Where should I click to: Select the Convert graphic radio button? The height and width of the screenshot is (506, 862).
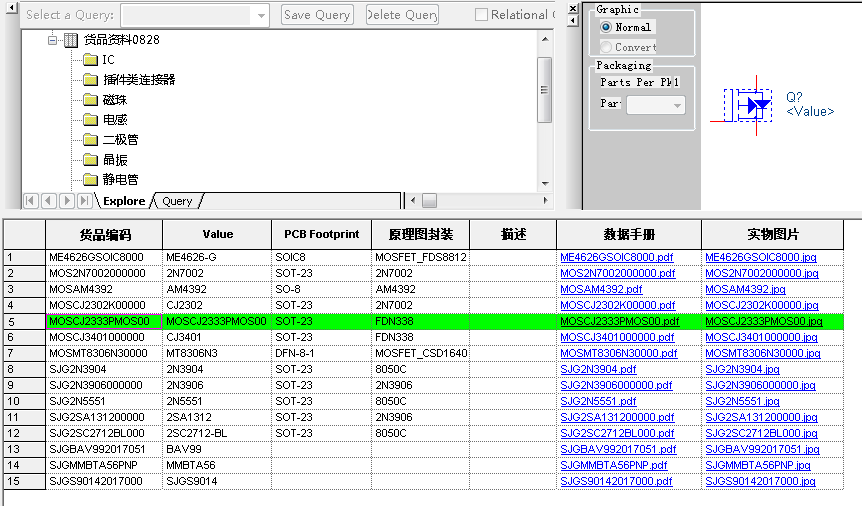pyautogui.click(x=606, y=47)
